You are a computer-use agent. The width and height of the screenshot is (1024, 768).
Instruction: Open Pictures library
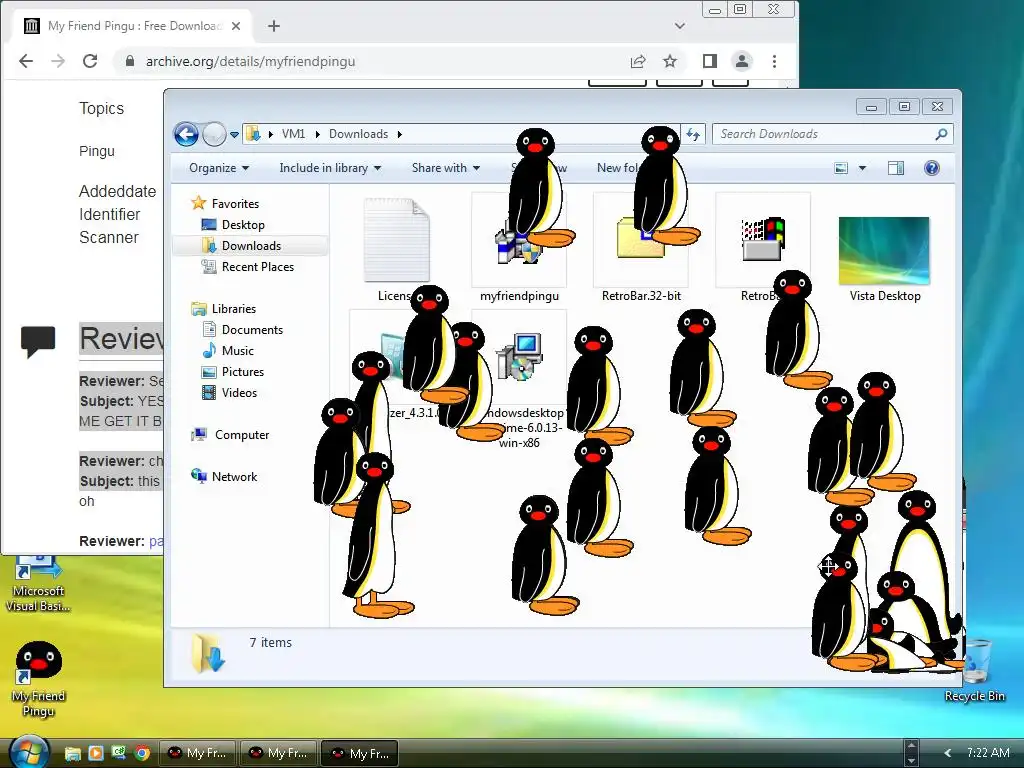point(232,372)
